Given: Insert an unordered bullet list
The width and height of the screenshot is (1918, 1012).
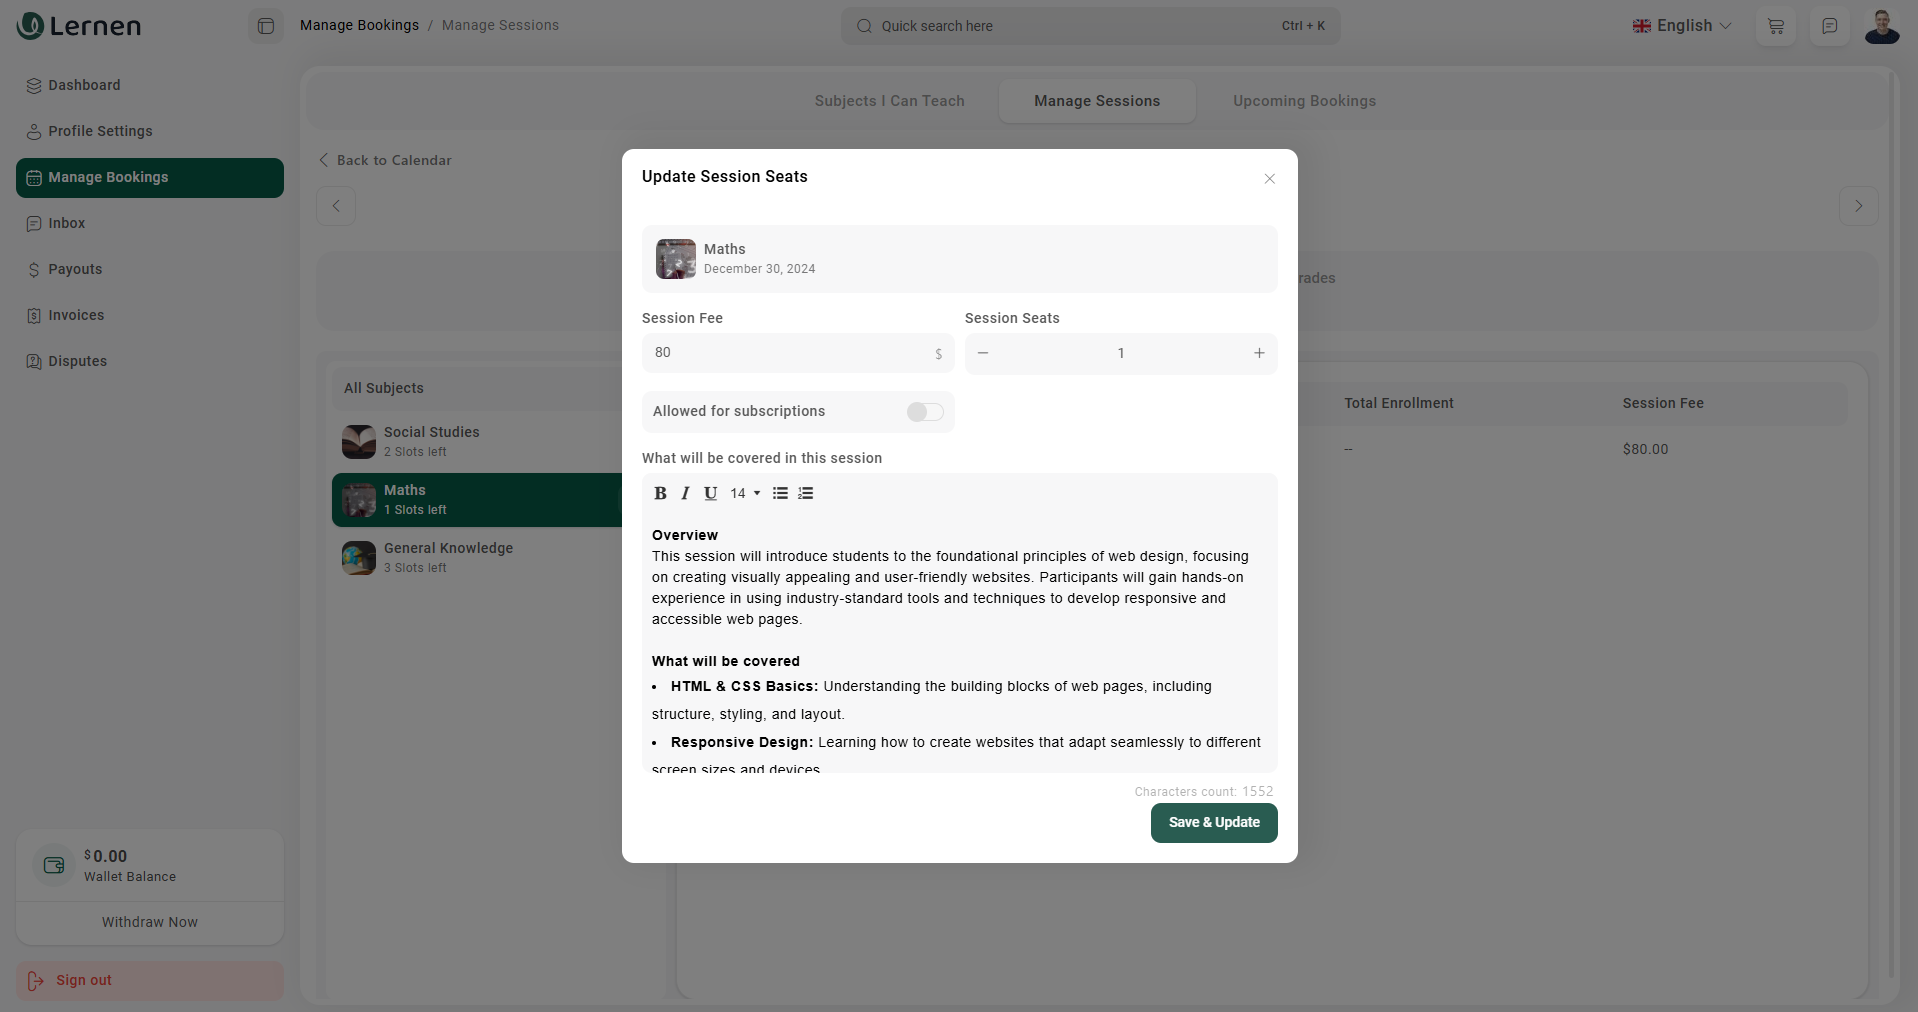Looking at the screenshot, I should tap(780, 493).
